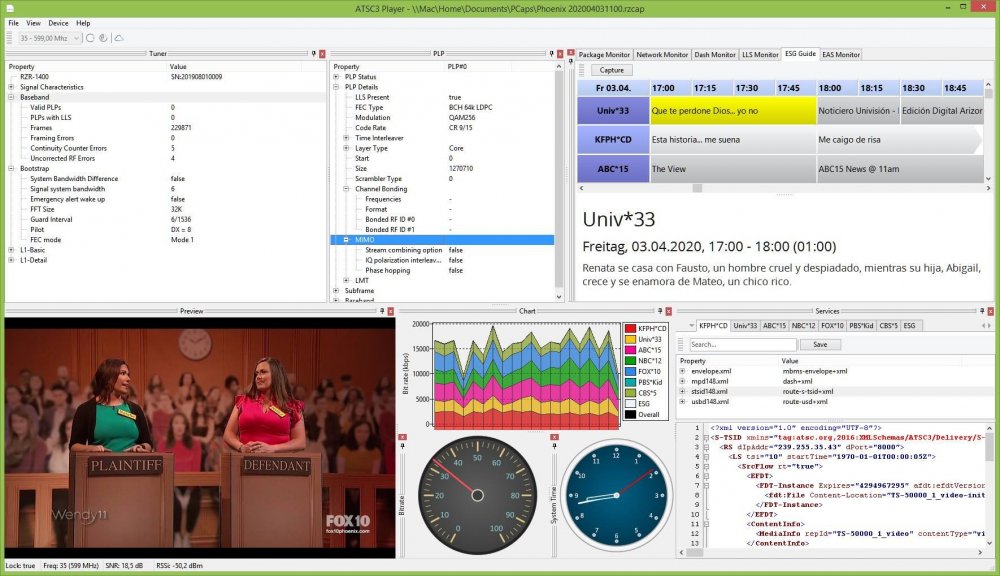Pin the Tuner panel

[x=312, y=53]
